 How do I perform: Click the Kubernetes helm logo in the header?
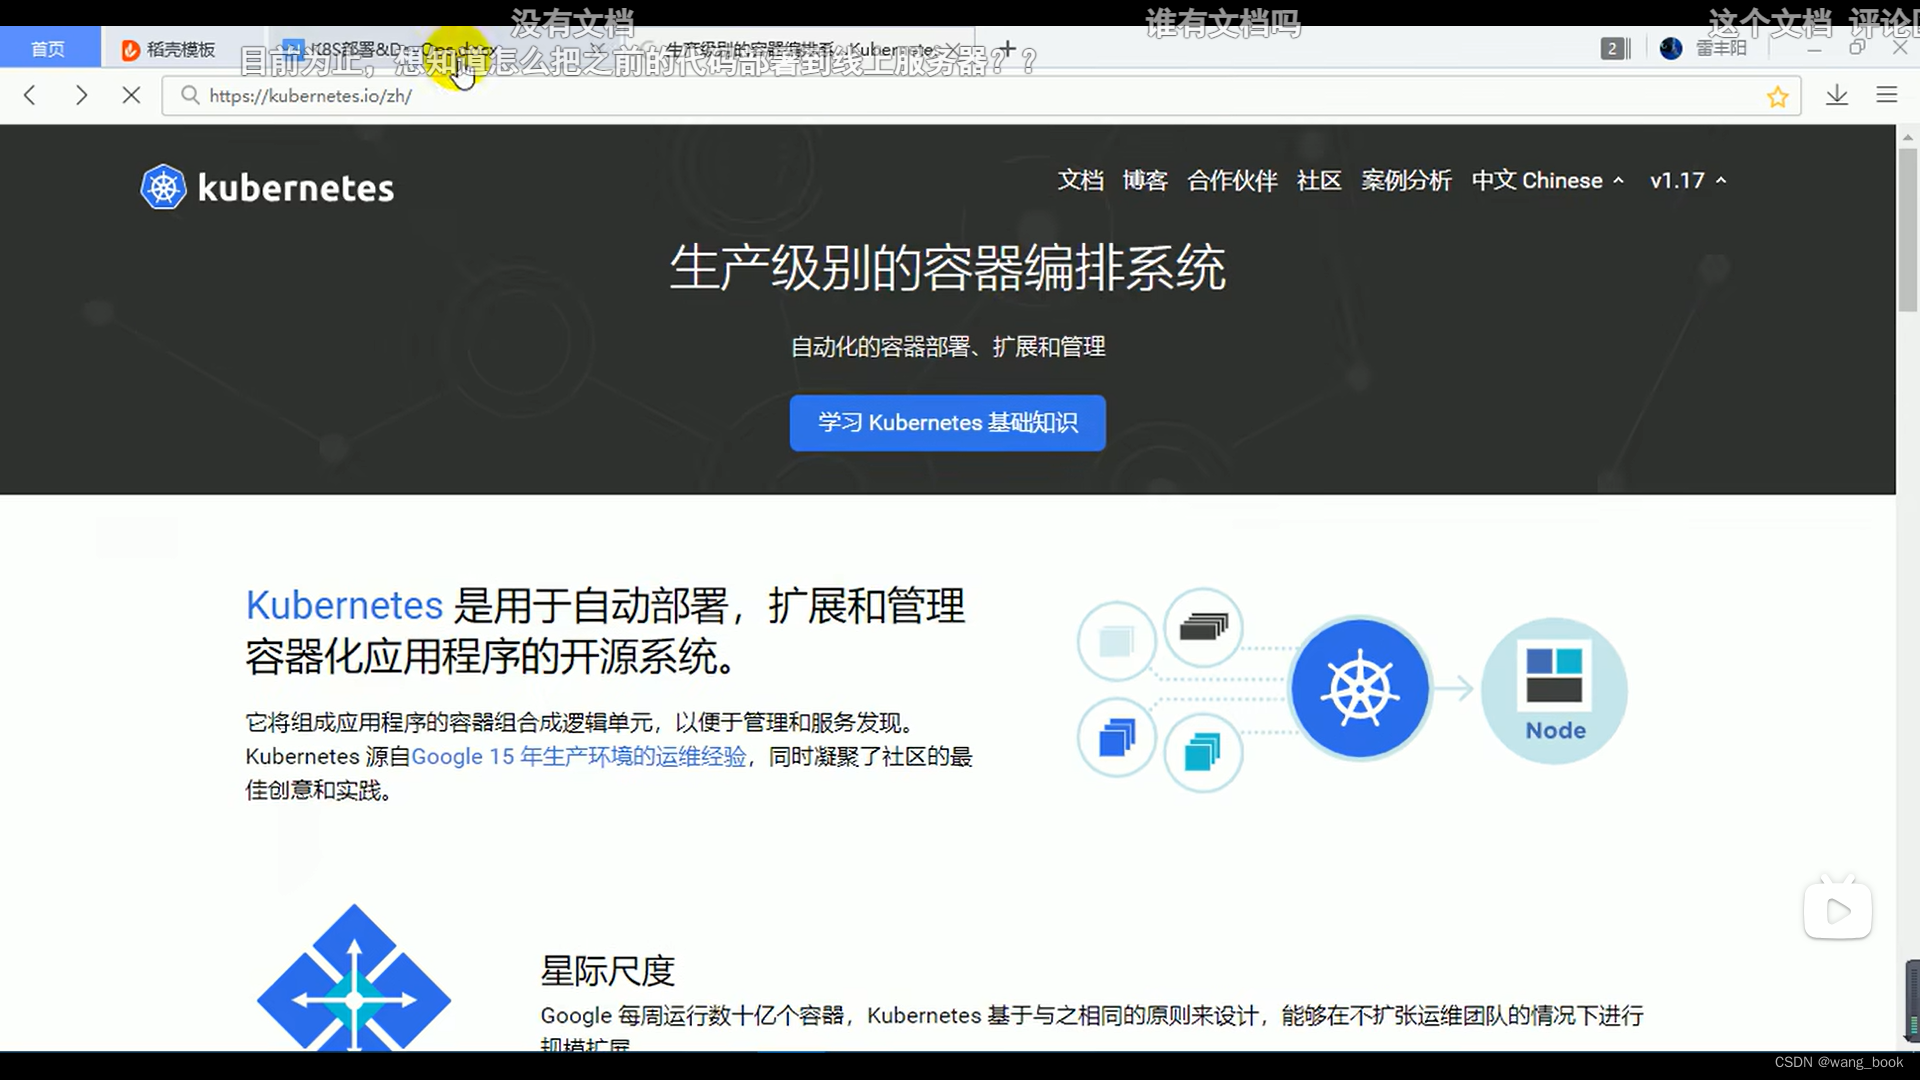[163, 187]
